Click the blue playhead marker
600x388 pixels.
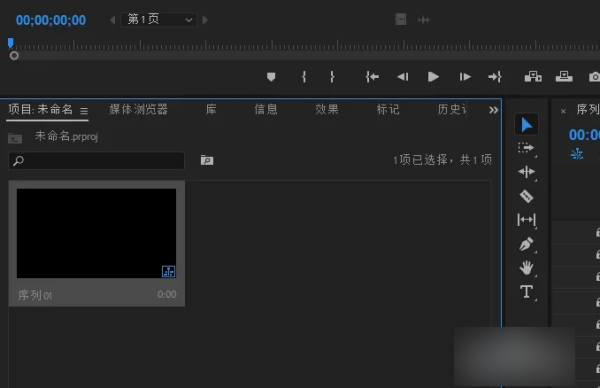11,43
